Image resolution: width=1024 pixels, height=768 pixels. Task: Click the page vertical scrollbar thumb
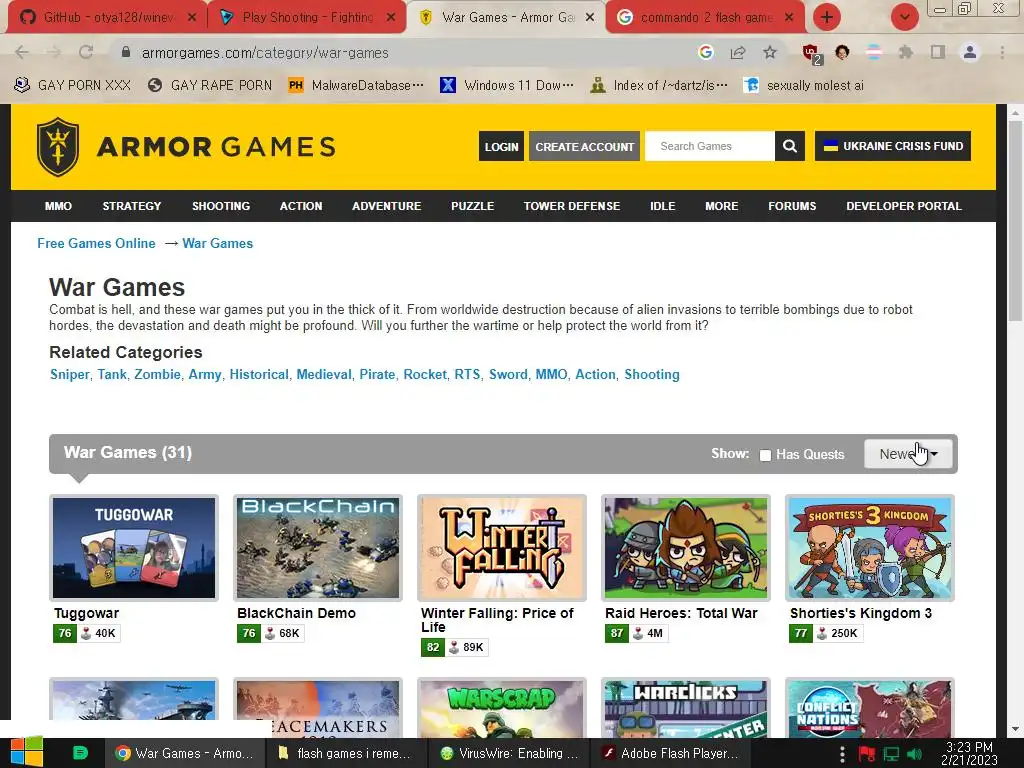click(x=1015, y=221)
